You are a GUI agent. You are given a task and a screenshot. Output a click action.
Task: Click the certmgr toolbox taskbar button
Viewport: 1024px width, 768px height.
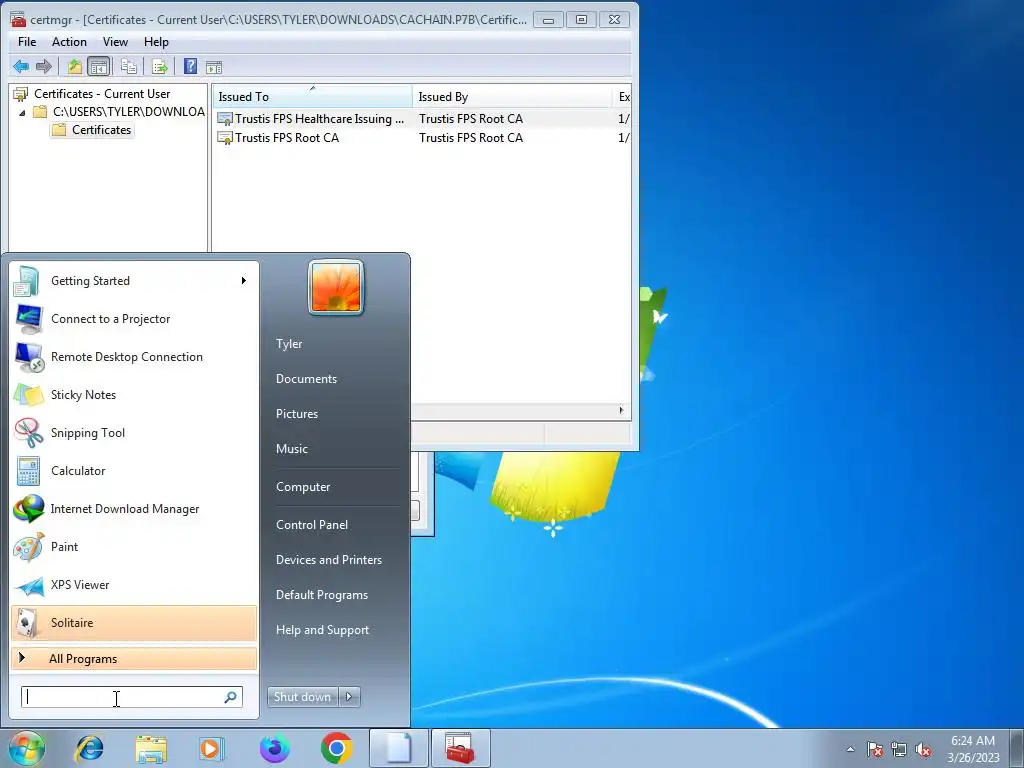click(460, 748)
